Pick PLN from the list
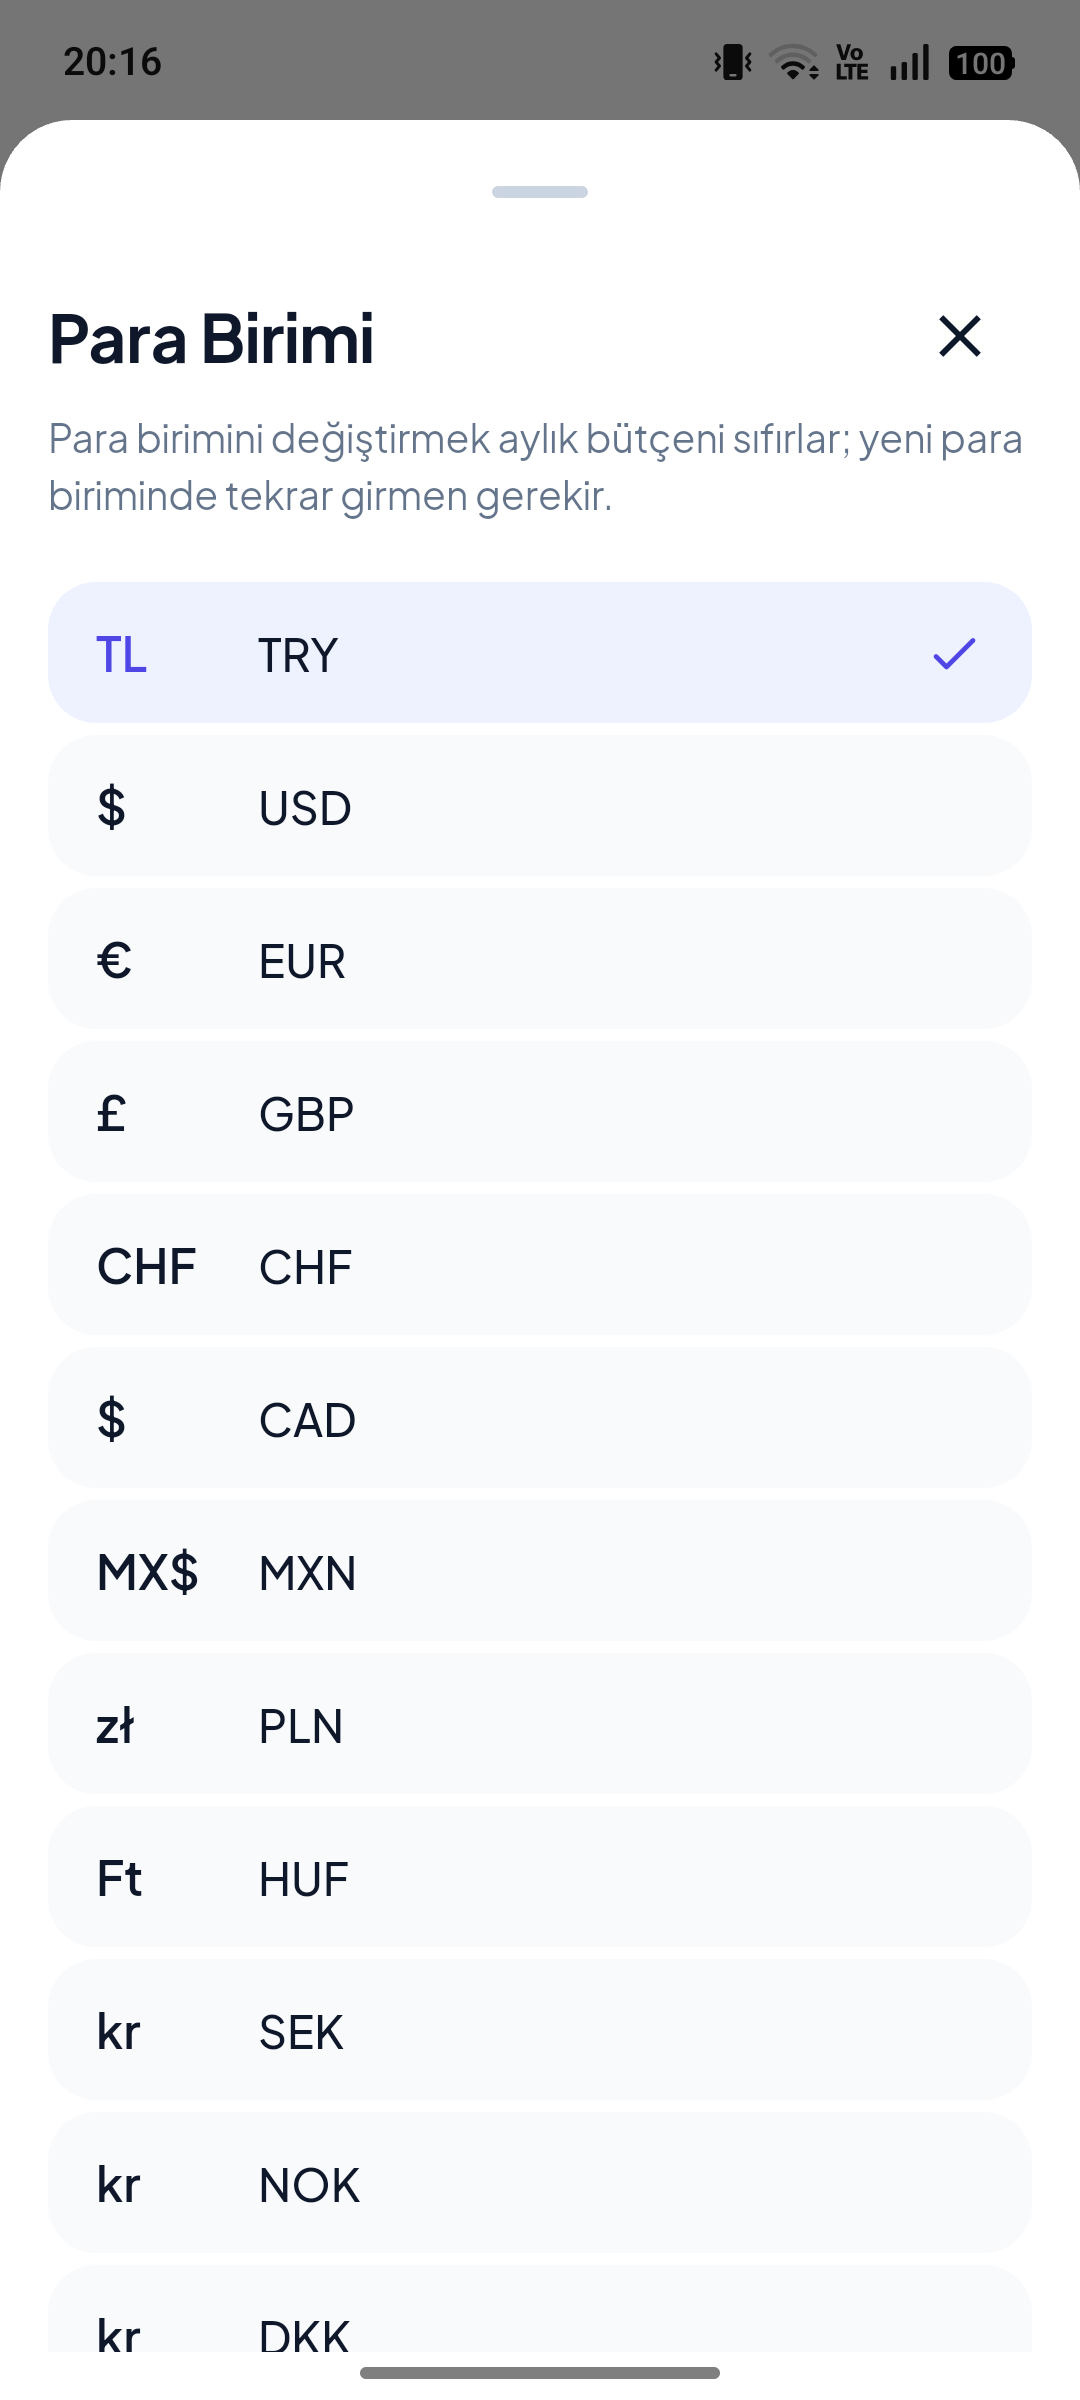The height and width of the screenshot is (2400, 1080). [540, 1724]
